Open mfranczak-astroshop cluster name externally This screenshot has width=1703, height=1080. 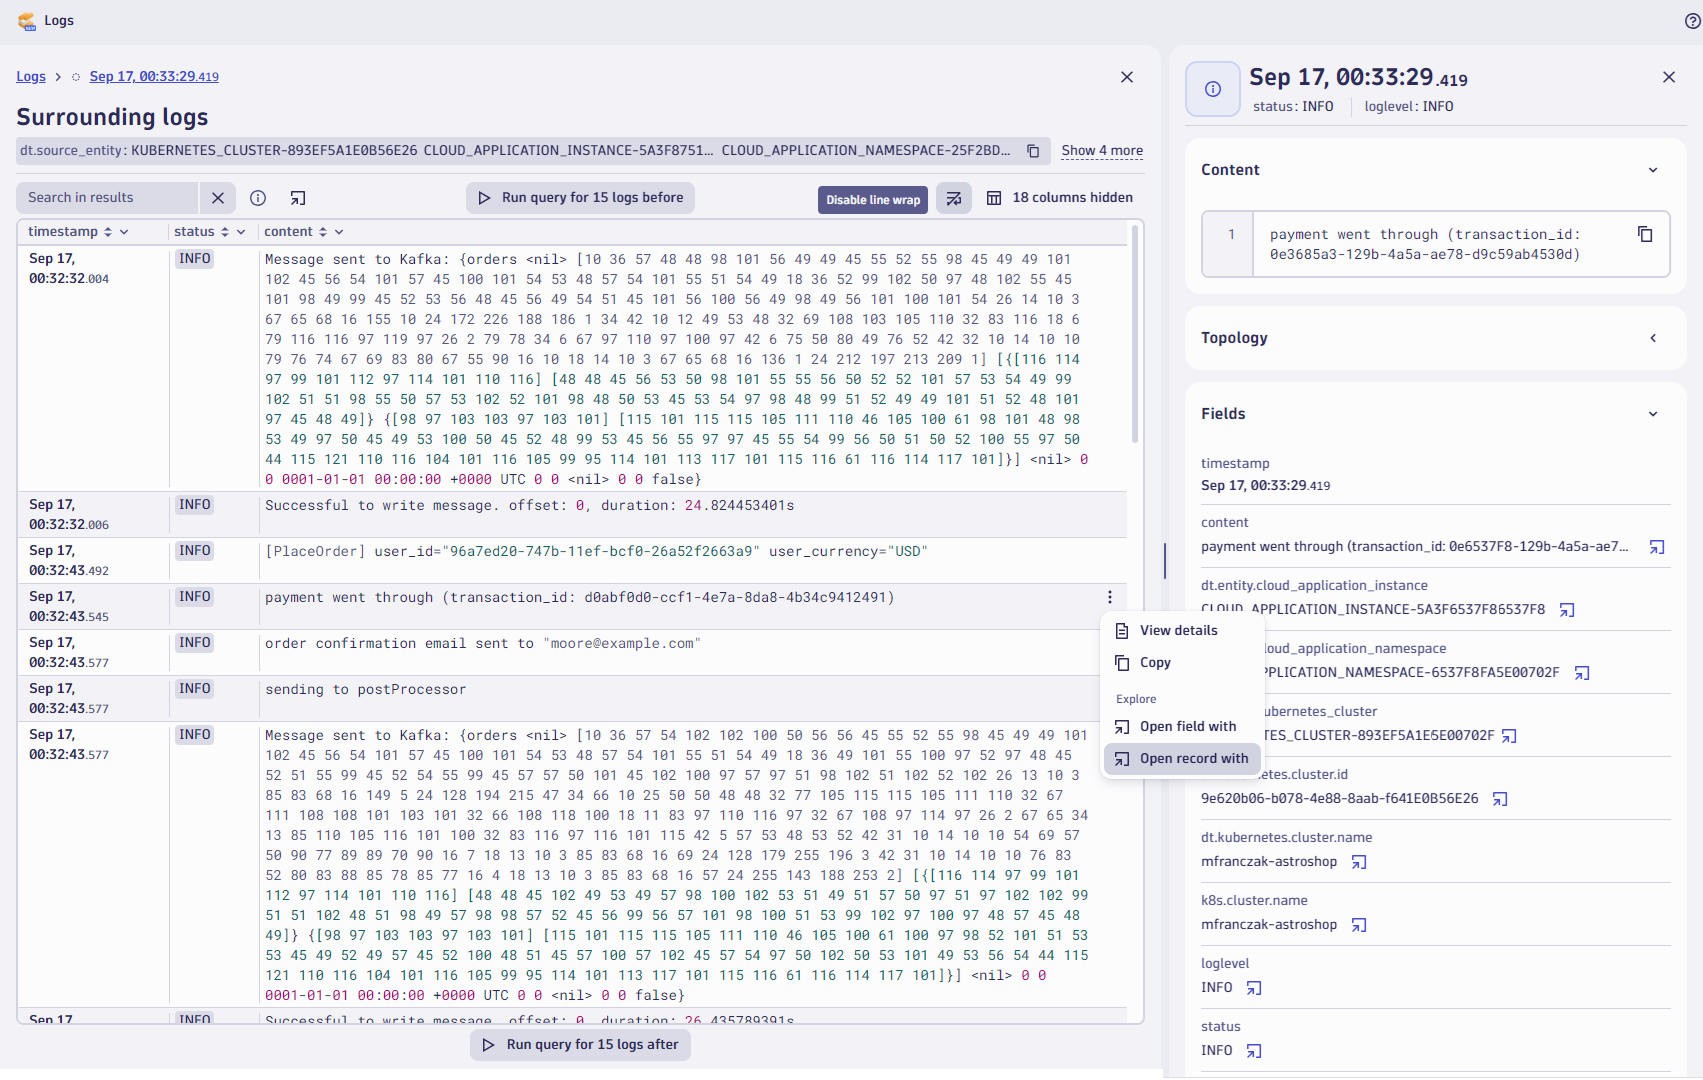[1359, 861]
